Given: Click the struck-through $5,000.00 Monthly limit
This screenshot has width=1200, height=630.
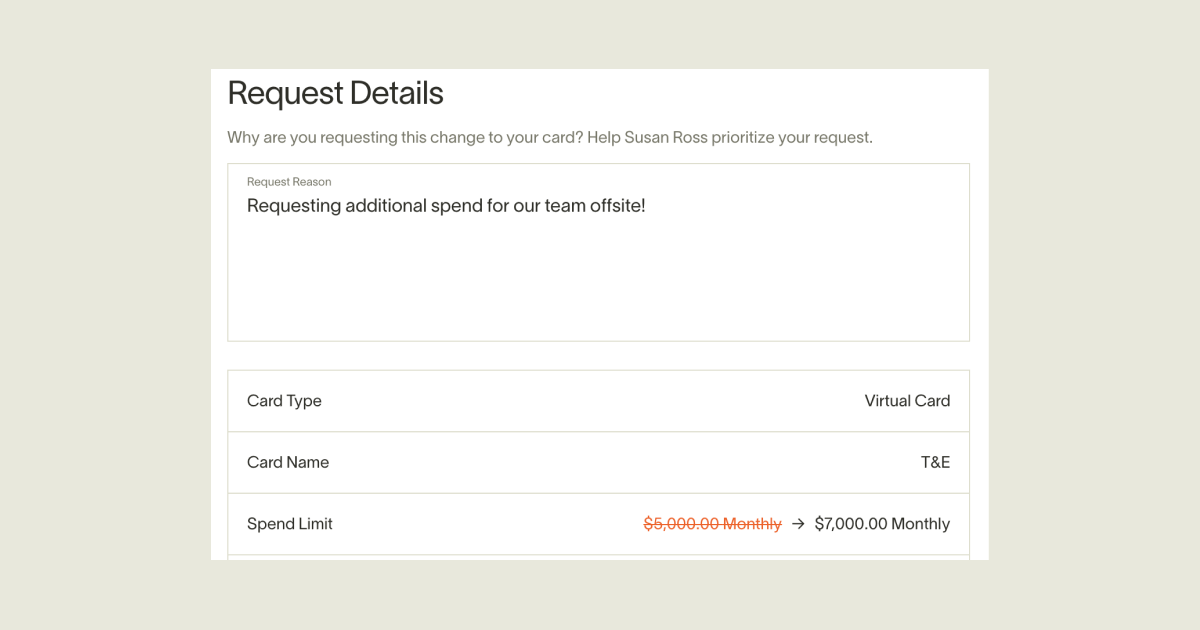Looking at the screenshot, I should (x=712, y=524).
